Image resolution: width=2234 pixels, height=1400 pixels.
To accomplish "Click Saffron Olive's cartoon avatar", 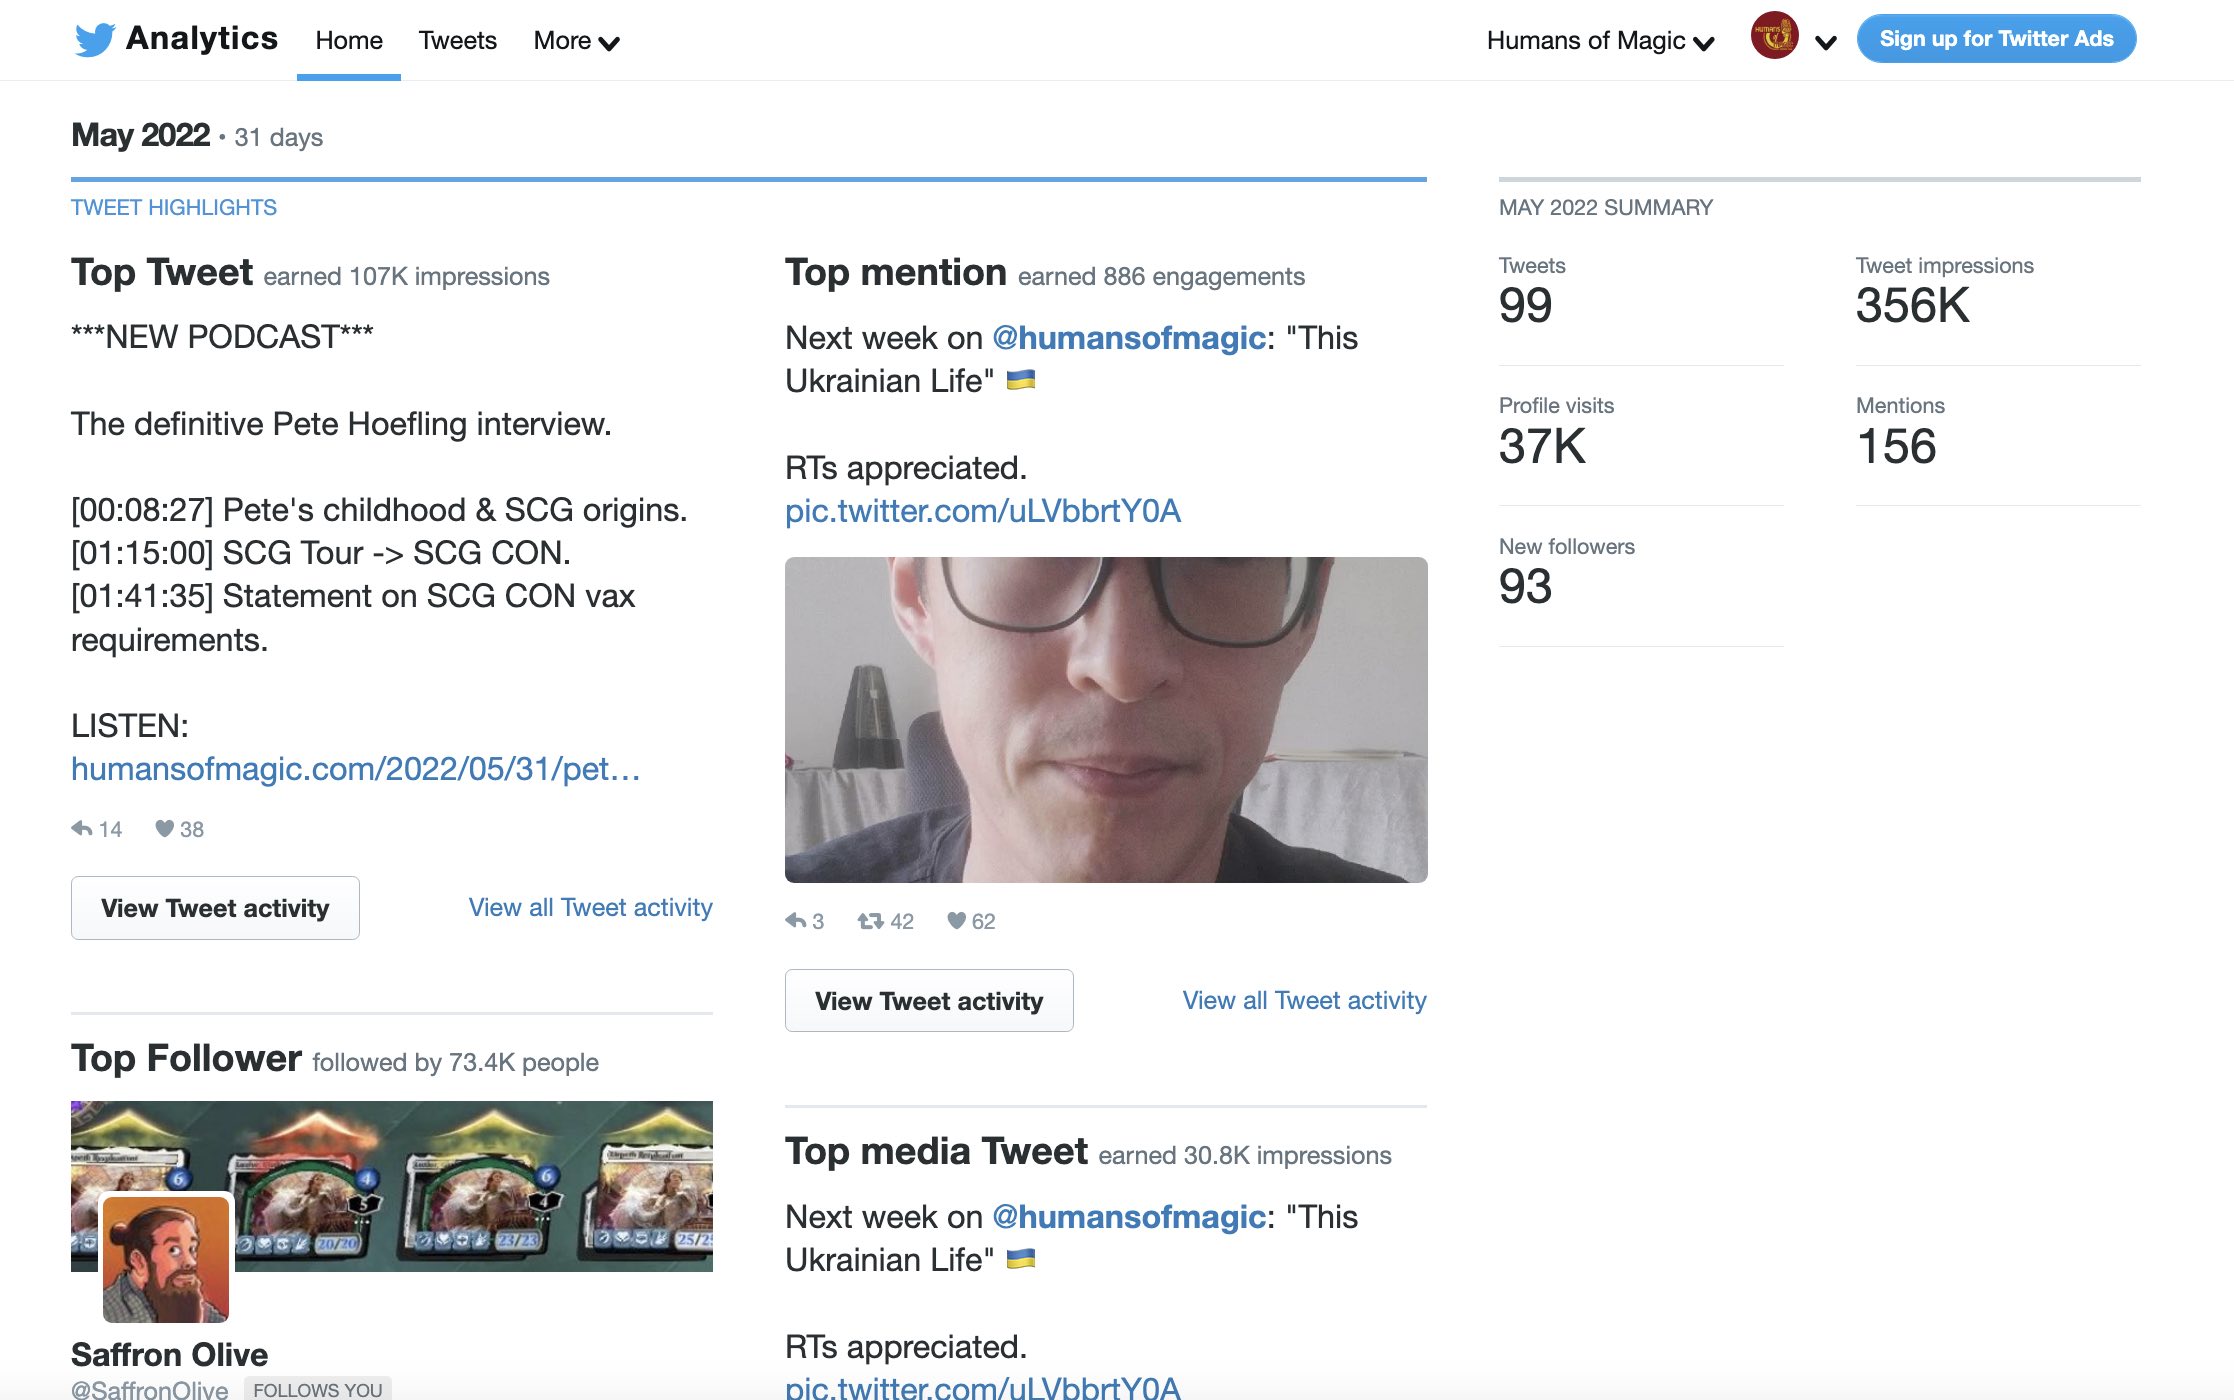I will [166, 1258].
